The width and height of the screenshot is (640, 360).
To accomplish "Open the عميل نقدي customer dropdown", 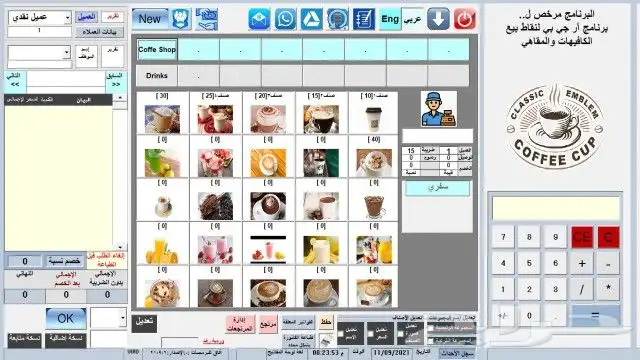I will [x=68, y=17].
